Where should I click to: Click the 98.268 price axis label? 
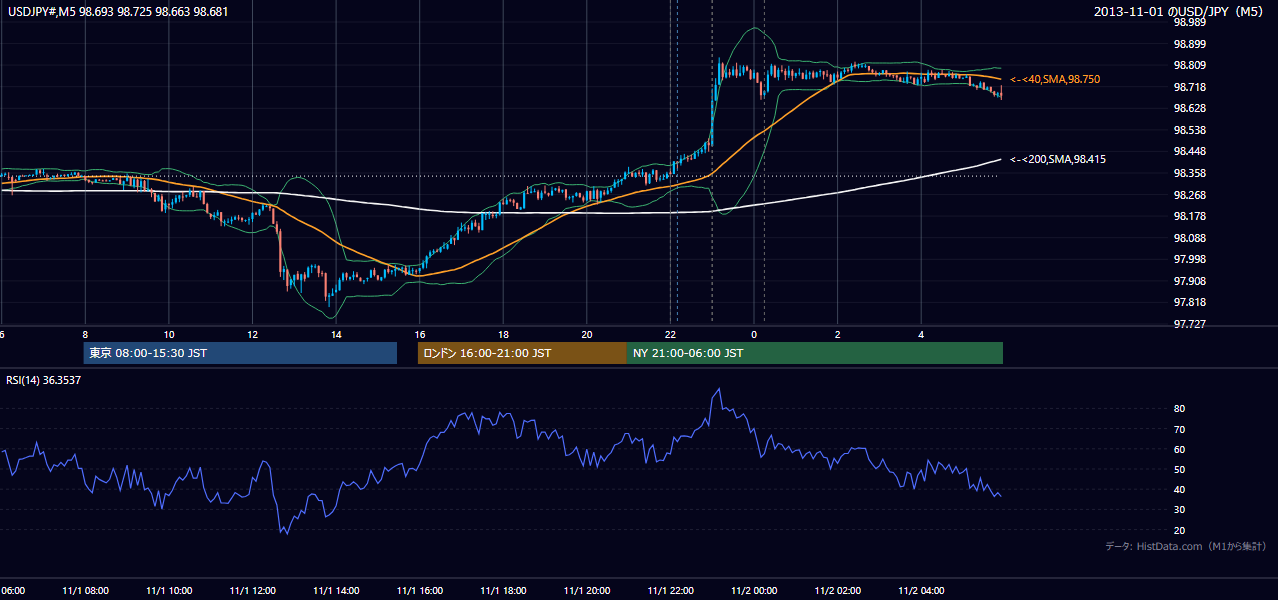[x=1188, y=195]
